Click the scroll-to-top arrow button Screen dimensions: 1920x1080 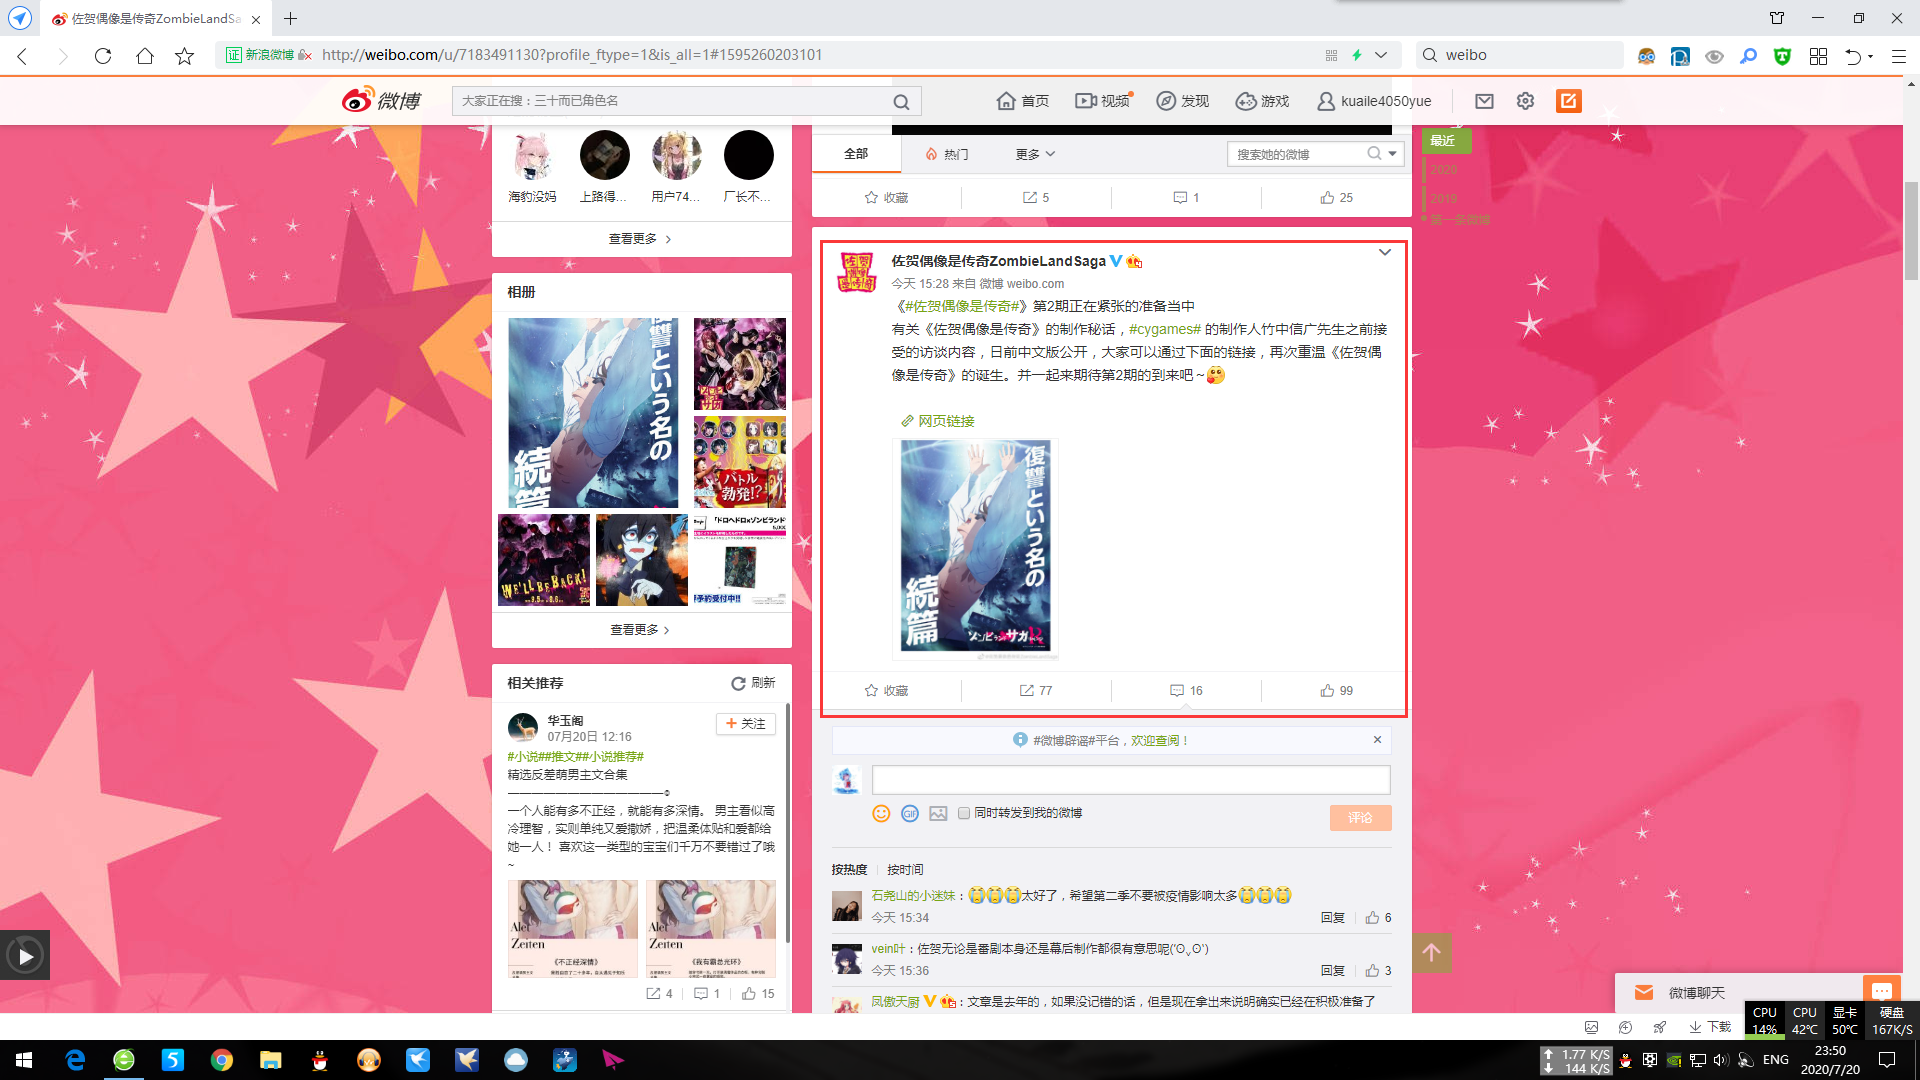click(1431, 953)
